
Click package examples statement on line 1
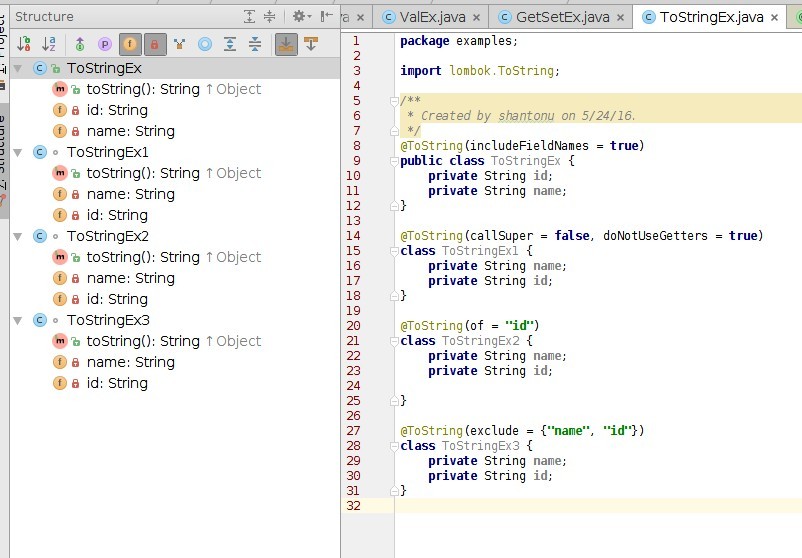click(459, 41)
